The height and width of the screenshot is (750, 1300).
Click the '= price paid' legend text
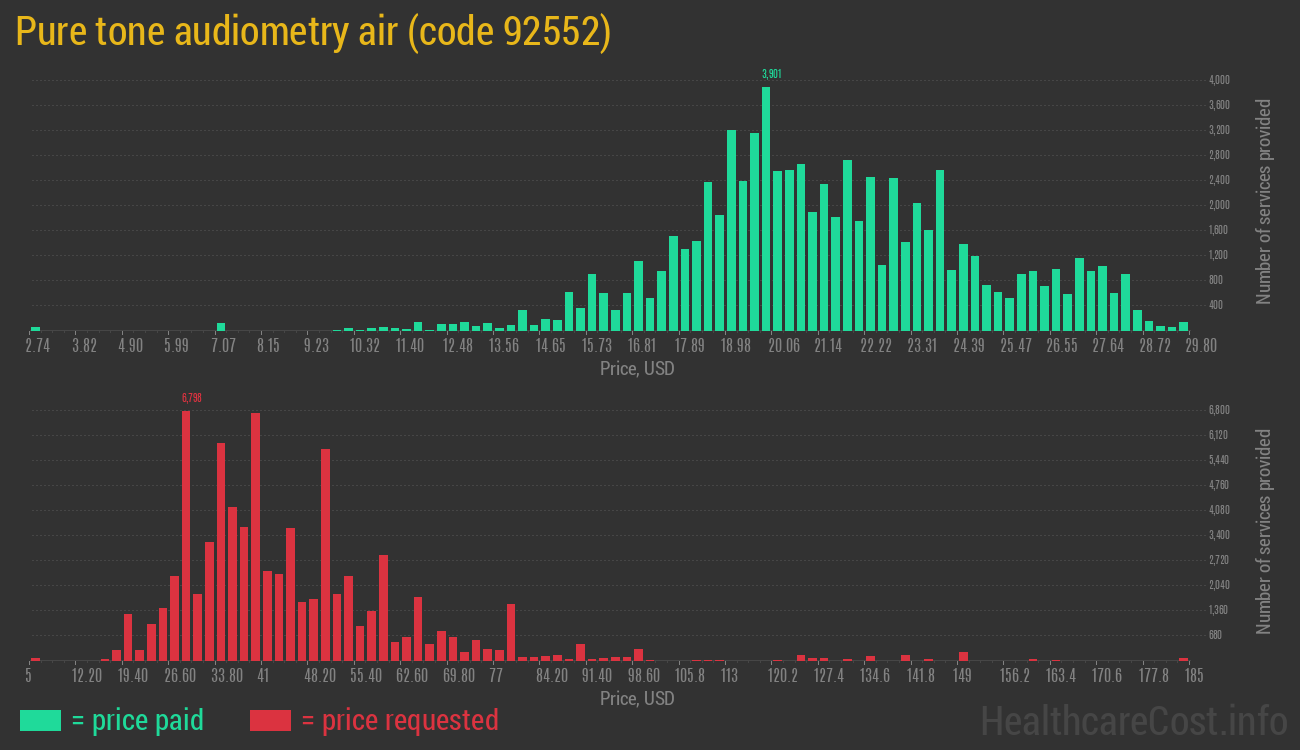138,720
